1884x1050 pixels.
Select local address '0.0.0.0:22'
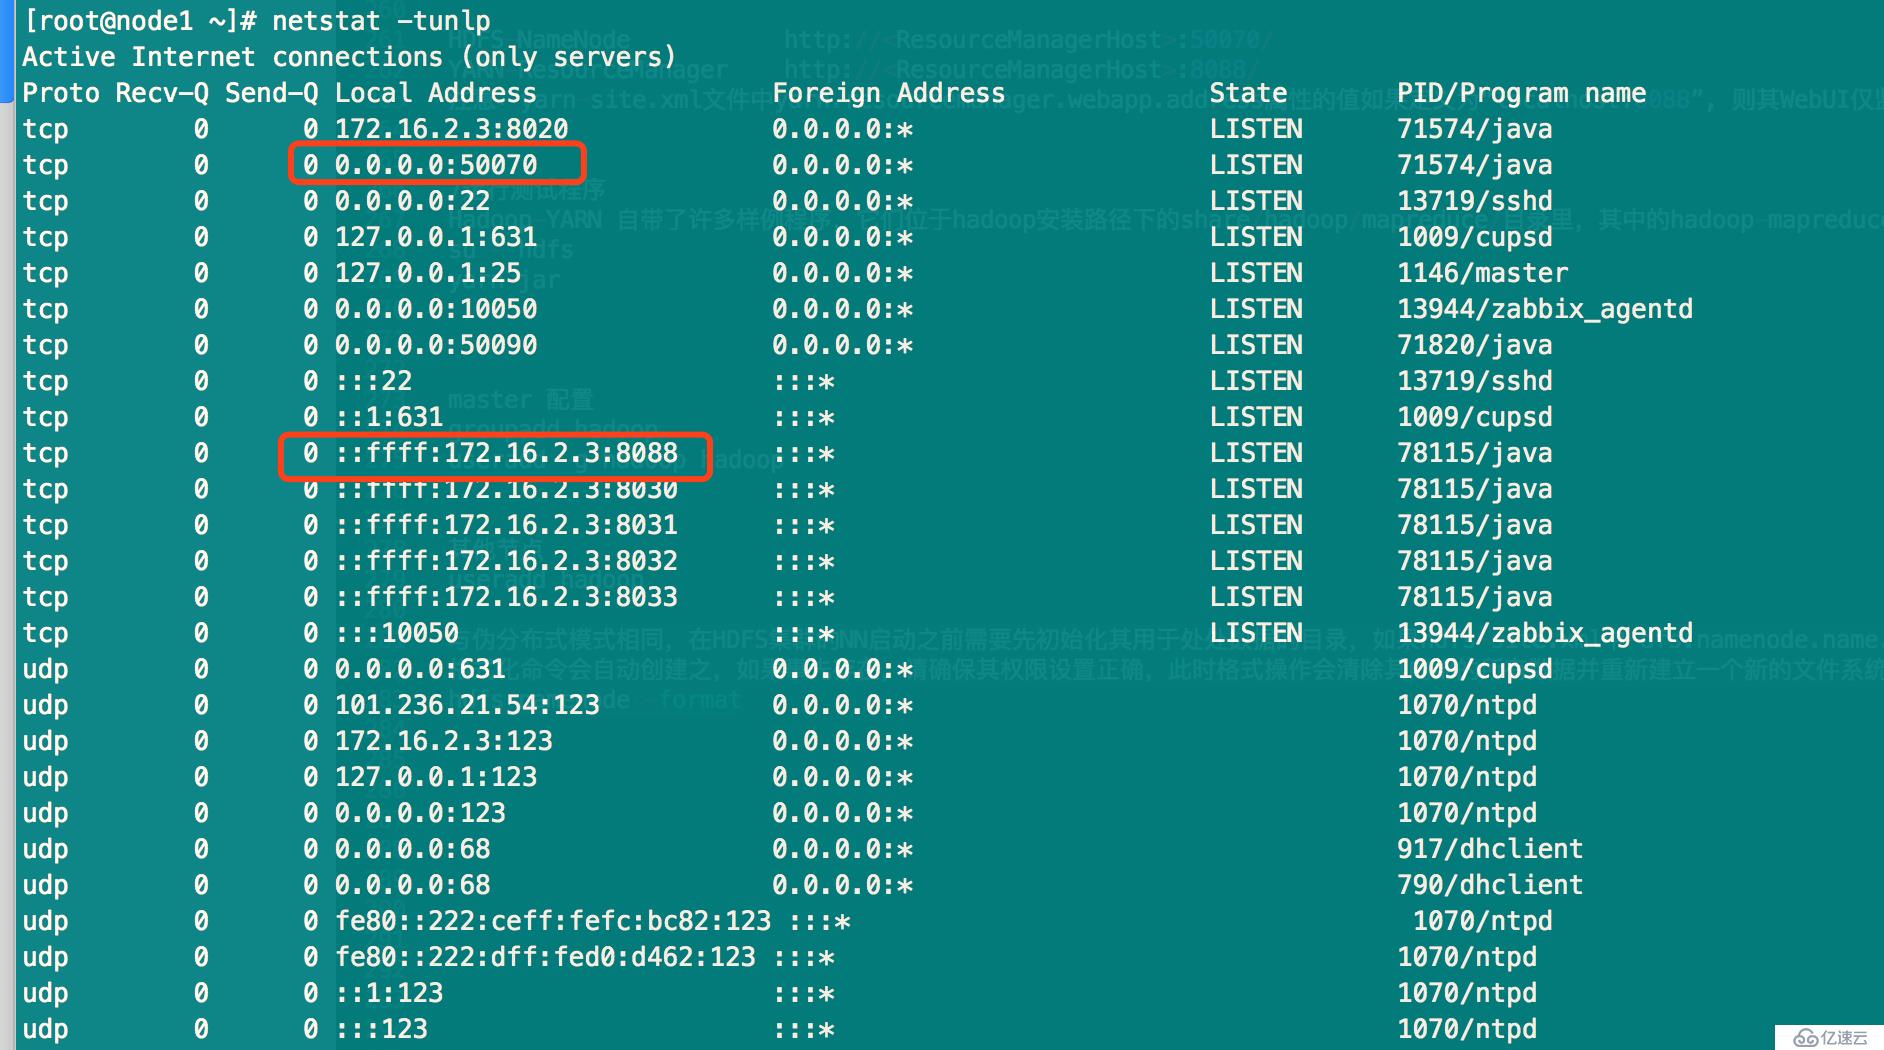(412, 201)
